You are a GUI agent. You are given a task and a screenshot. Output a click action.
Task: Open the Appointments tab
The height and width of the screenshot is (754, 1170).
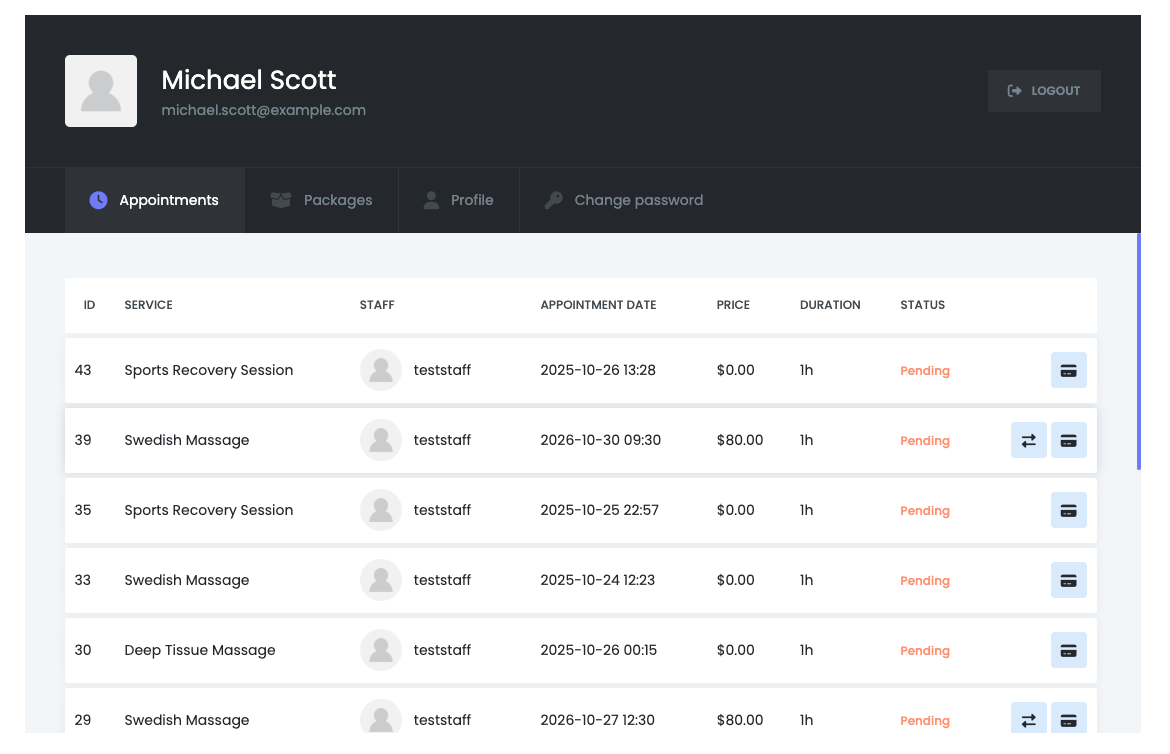(x=155, y=200)
